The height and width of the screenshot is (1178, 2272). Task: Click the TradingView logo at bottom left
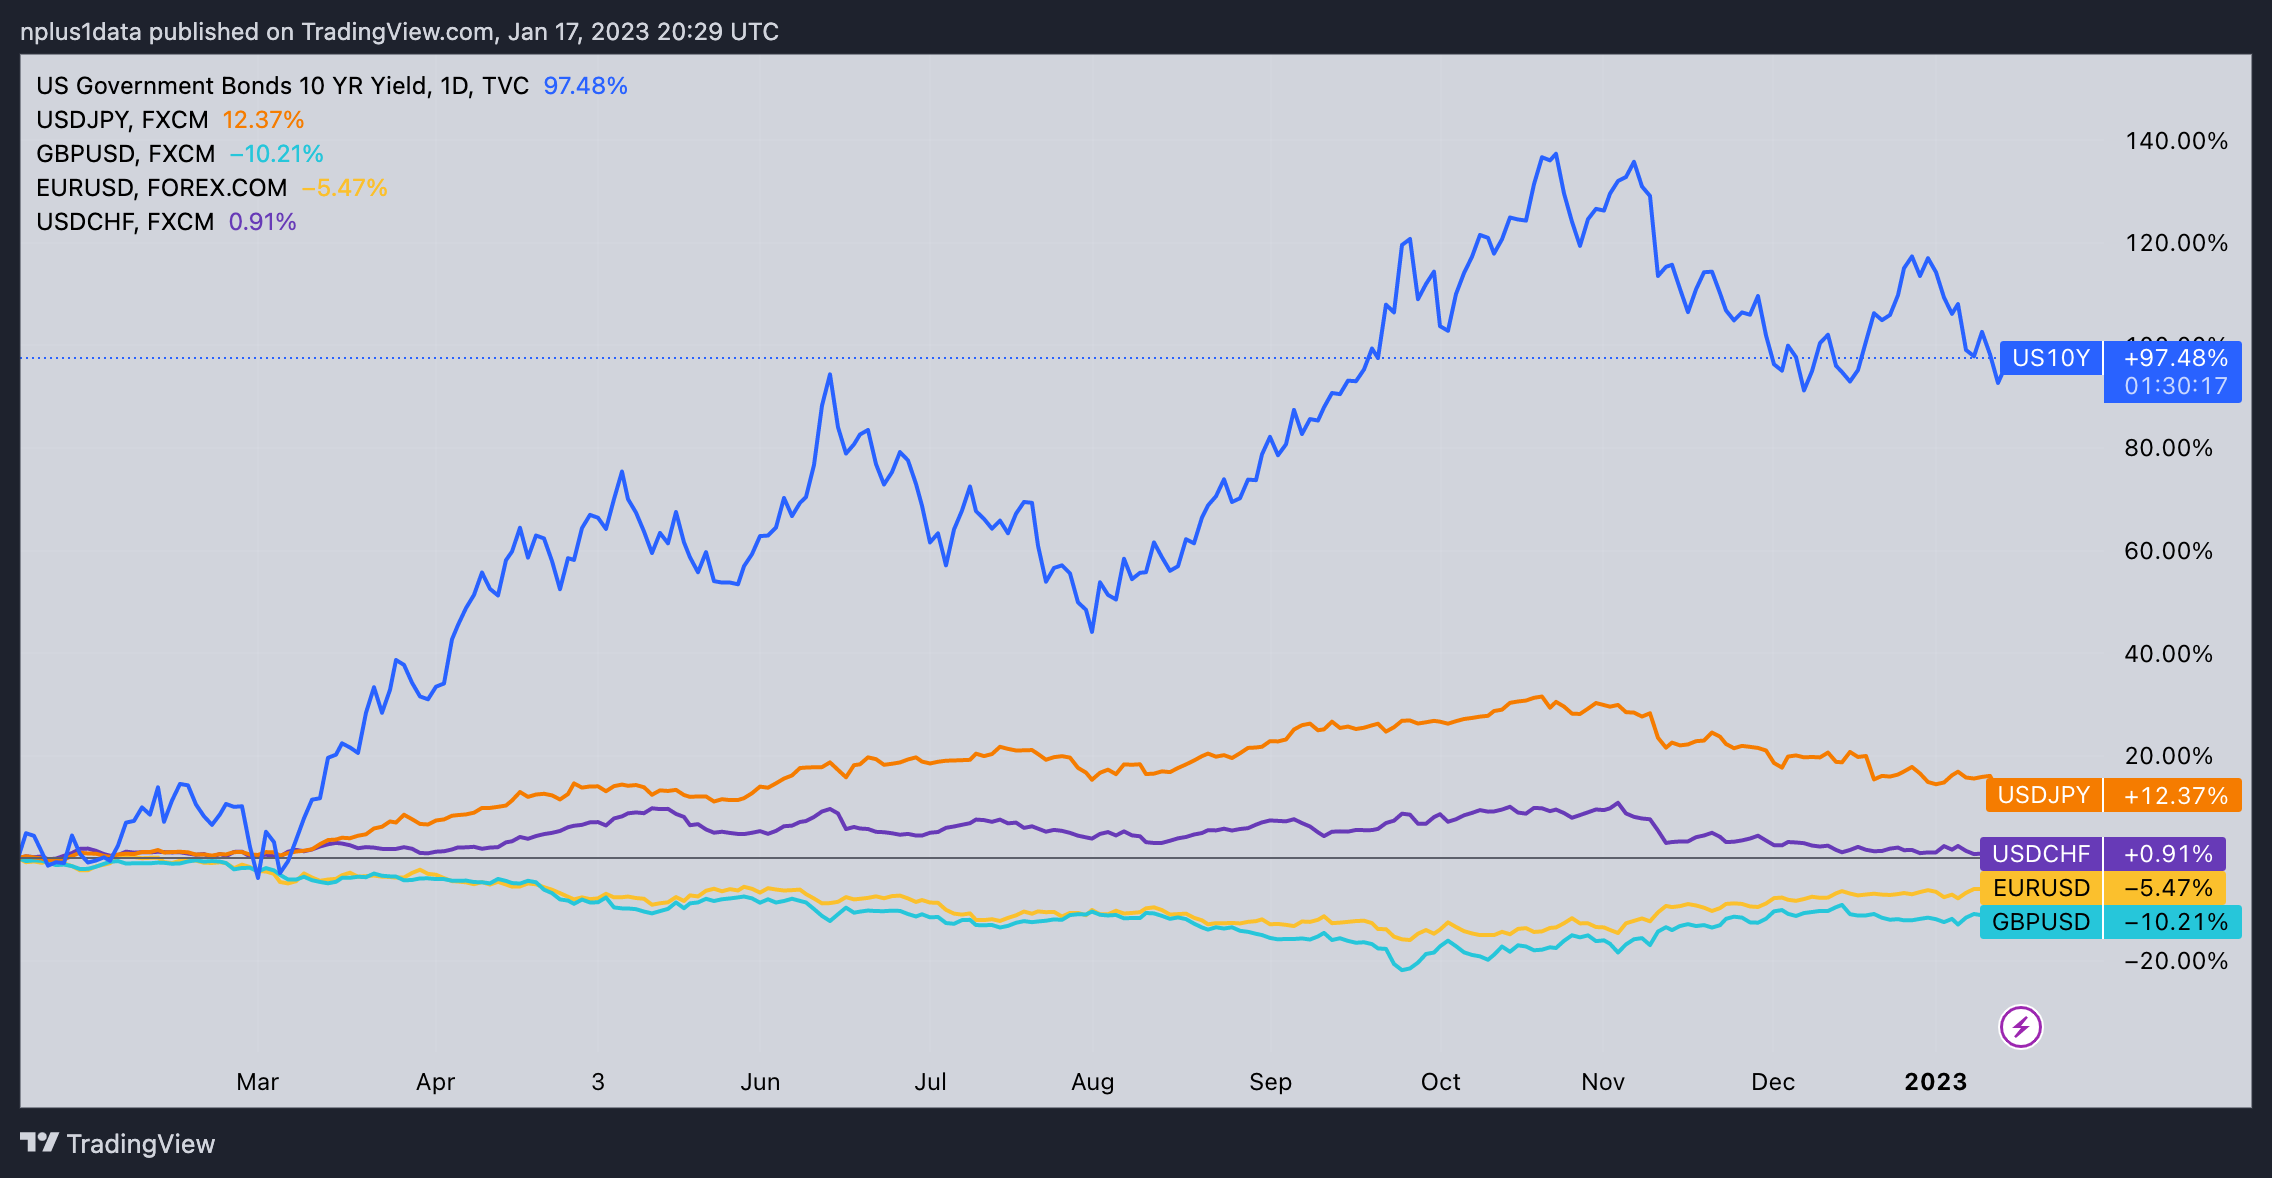(118, 1143)
